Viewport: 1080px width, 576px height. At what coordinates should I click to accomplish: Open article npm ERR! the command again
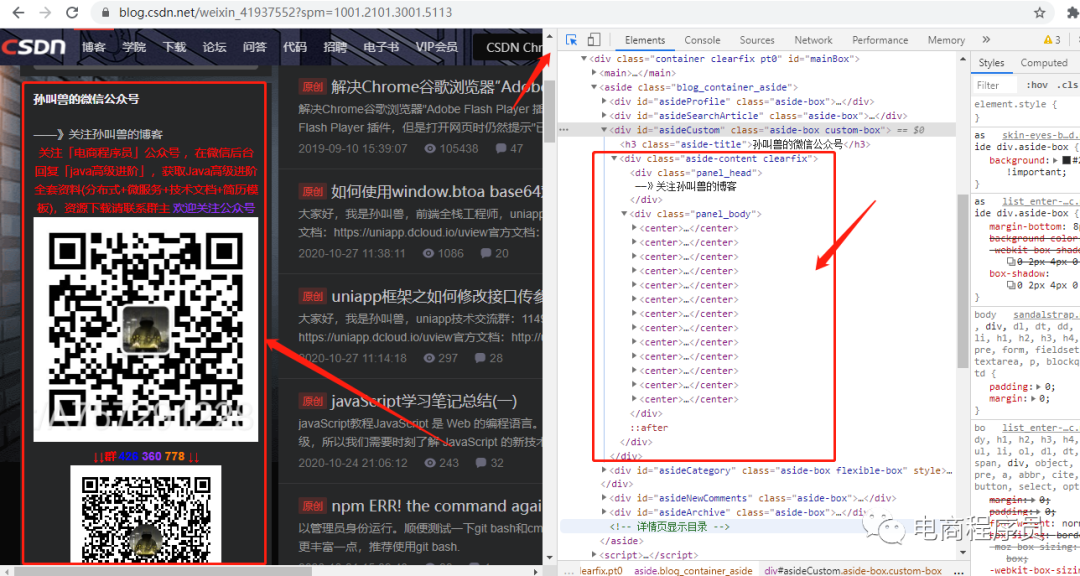click(x=437, y=506)
